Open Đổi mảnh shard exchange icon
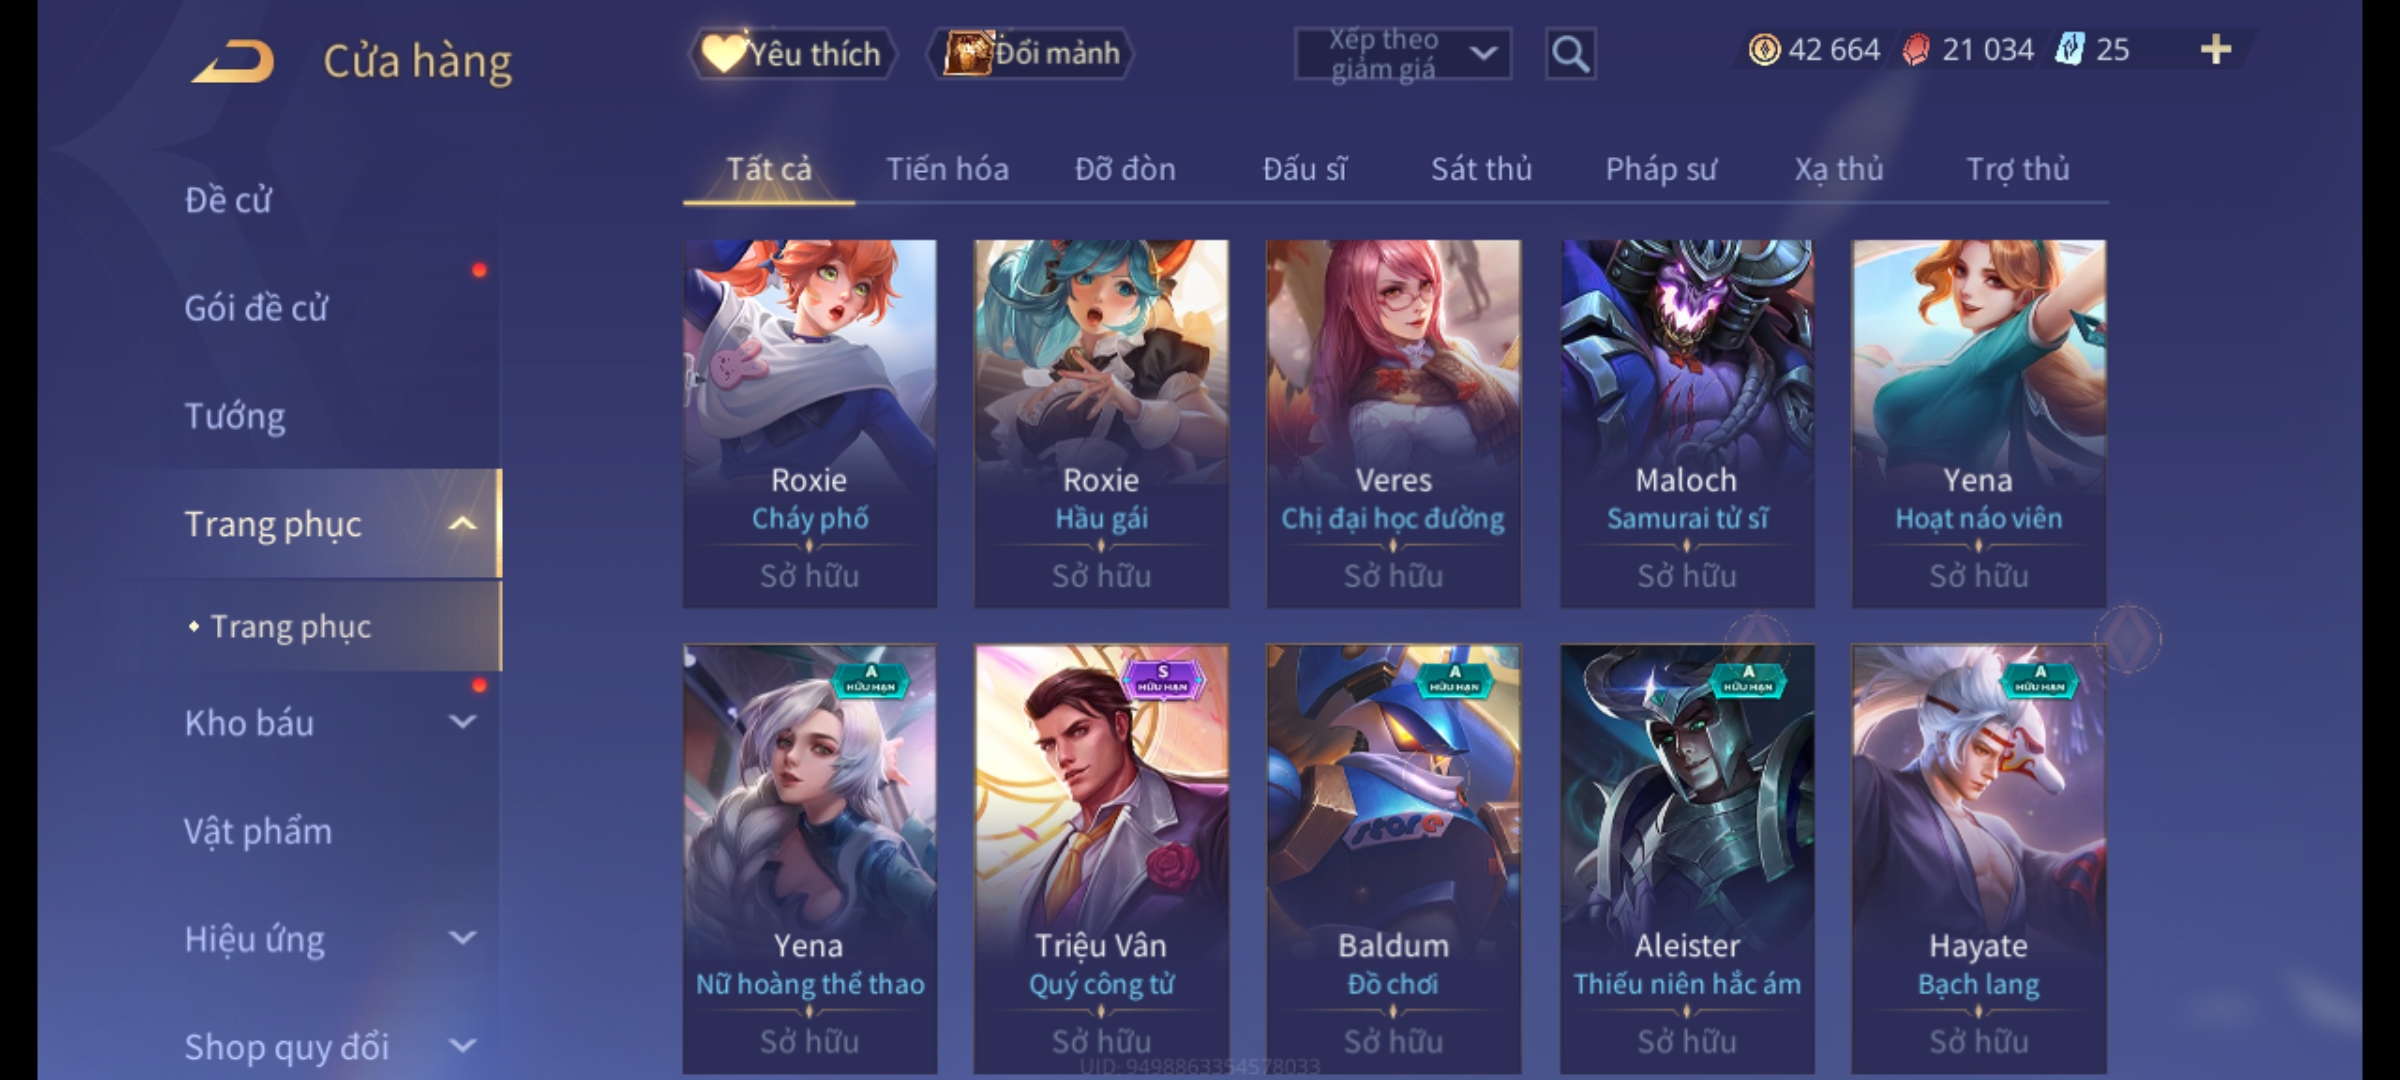This screenshot has width=2400, height=1080. [966, 53]
